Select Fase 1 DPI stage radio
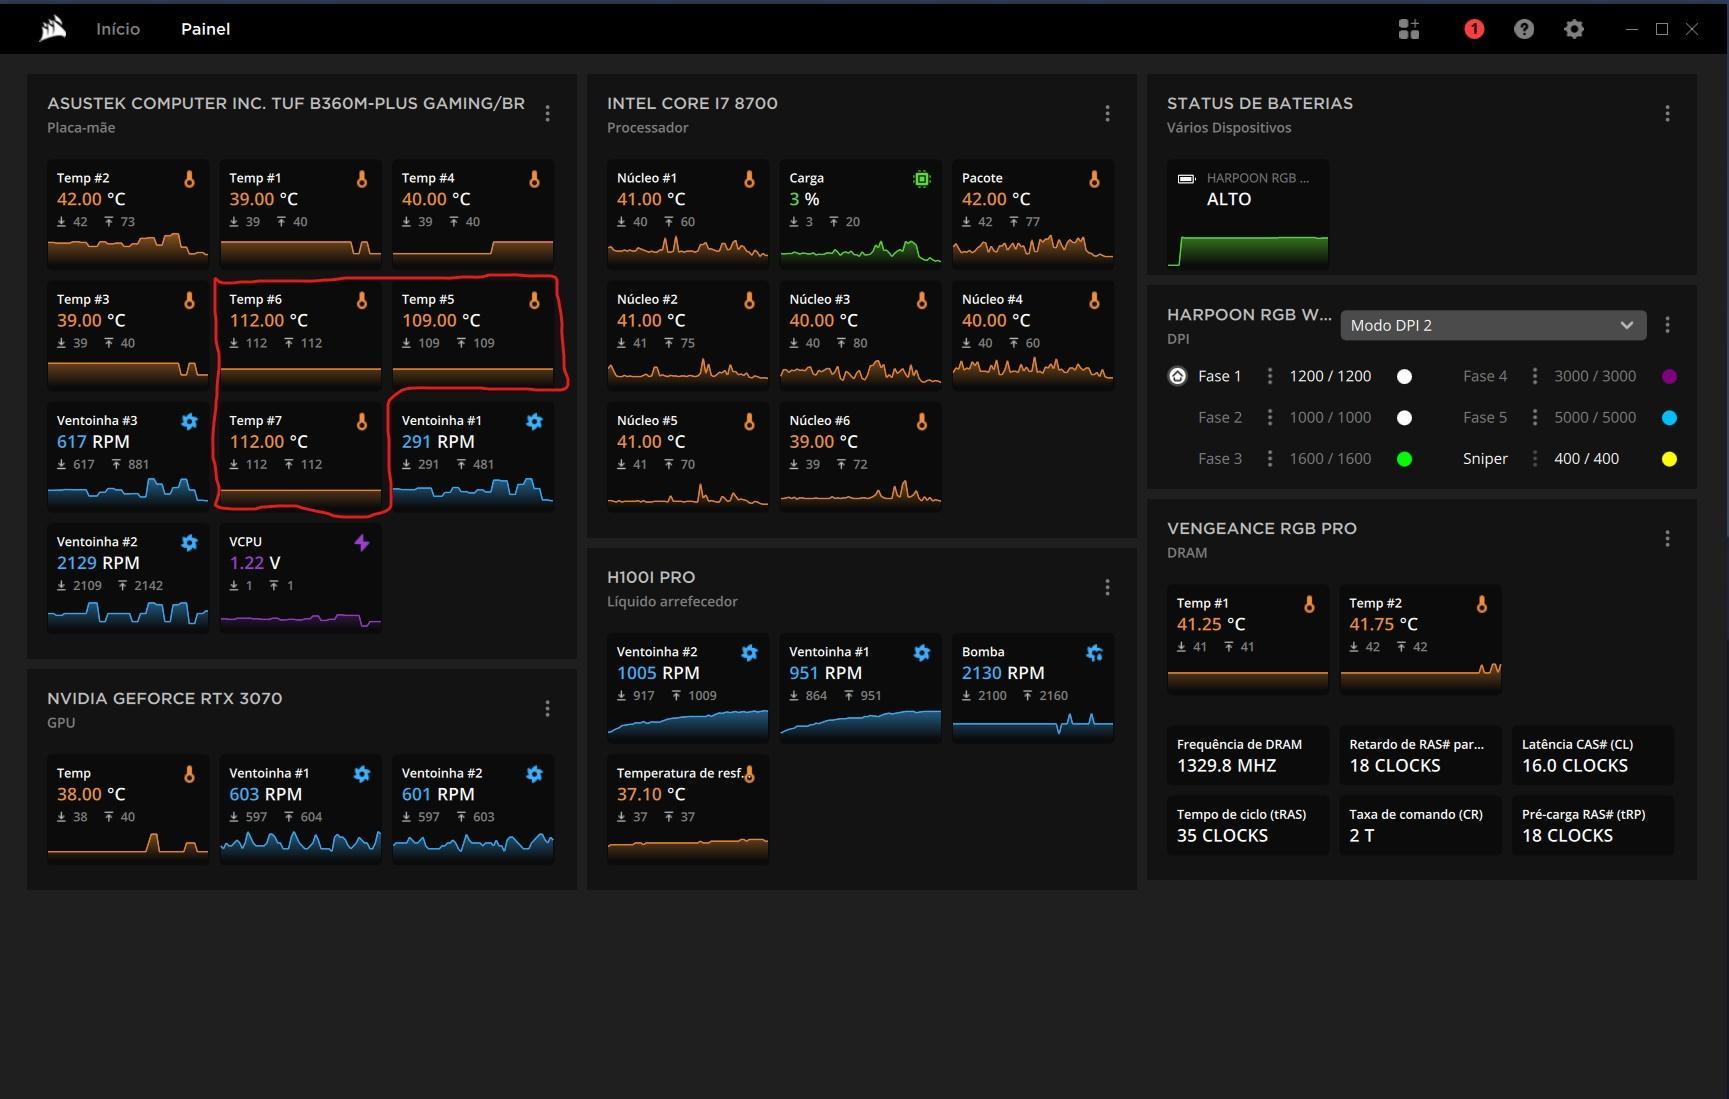Viewport: 1729px width, 1099px height. [x=1177, y=376]
